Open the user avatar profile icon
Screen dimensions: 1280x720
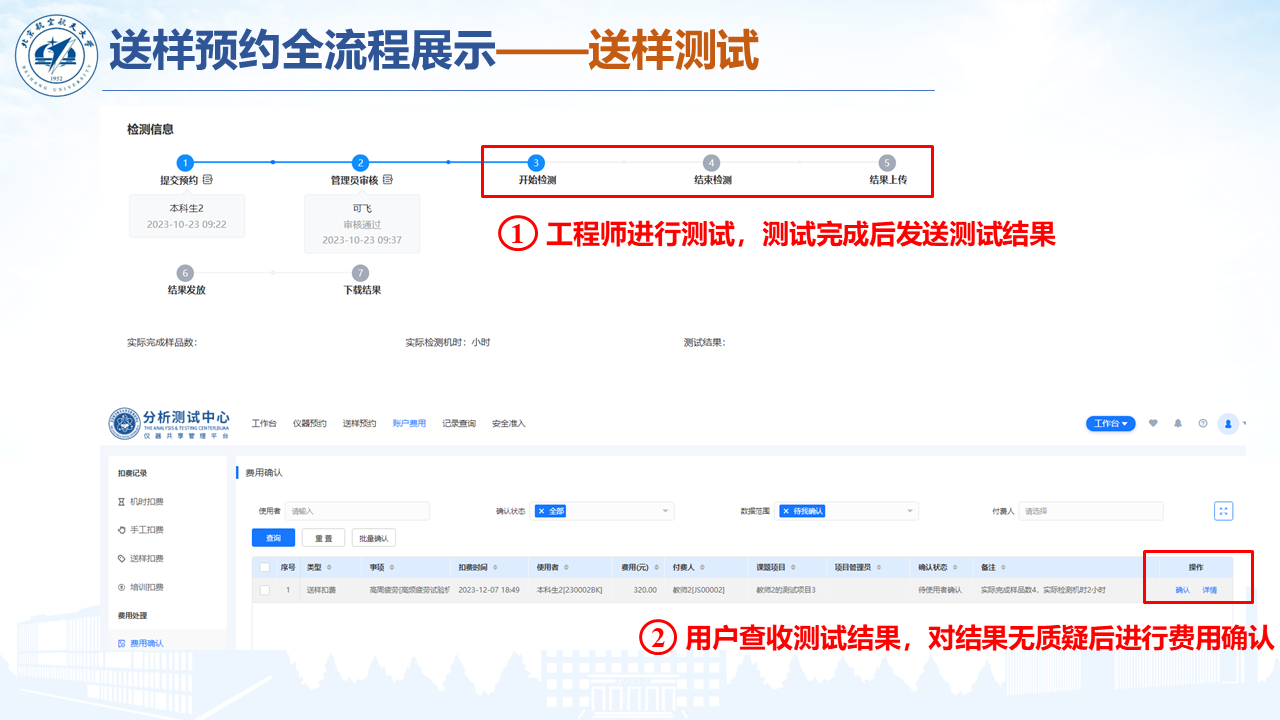point(1228,423)
